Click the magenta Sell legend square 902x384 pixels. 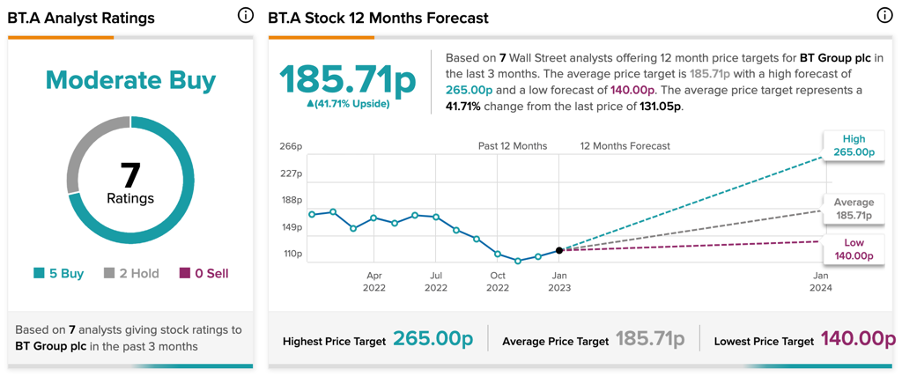(184, 274)
